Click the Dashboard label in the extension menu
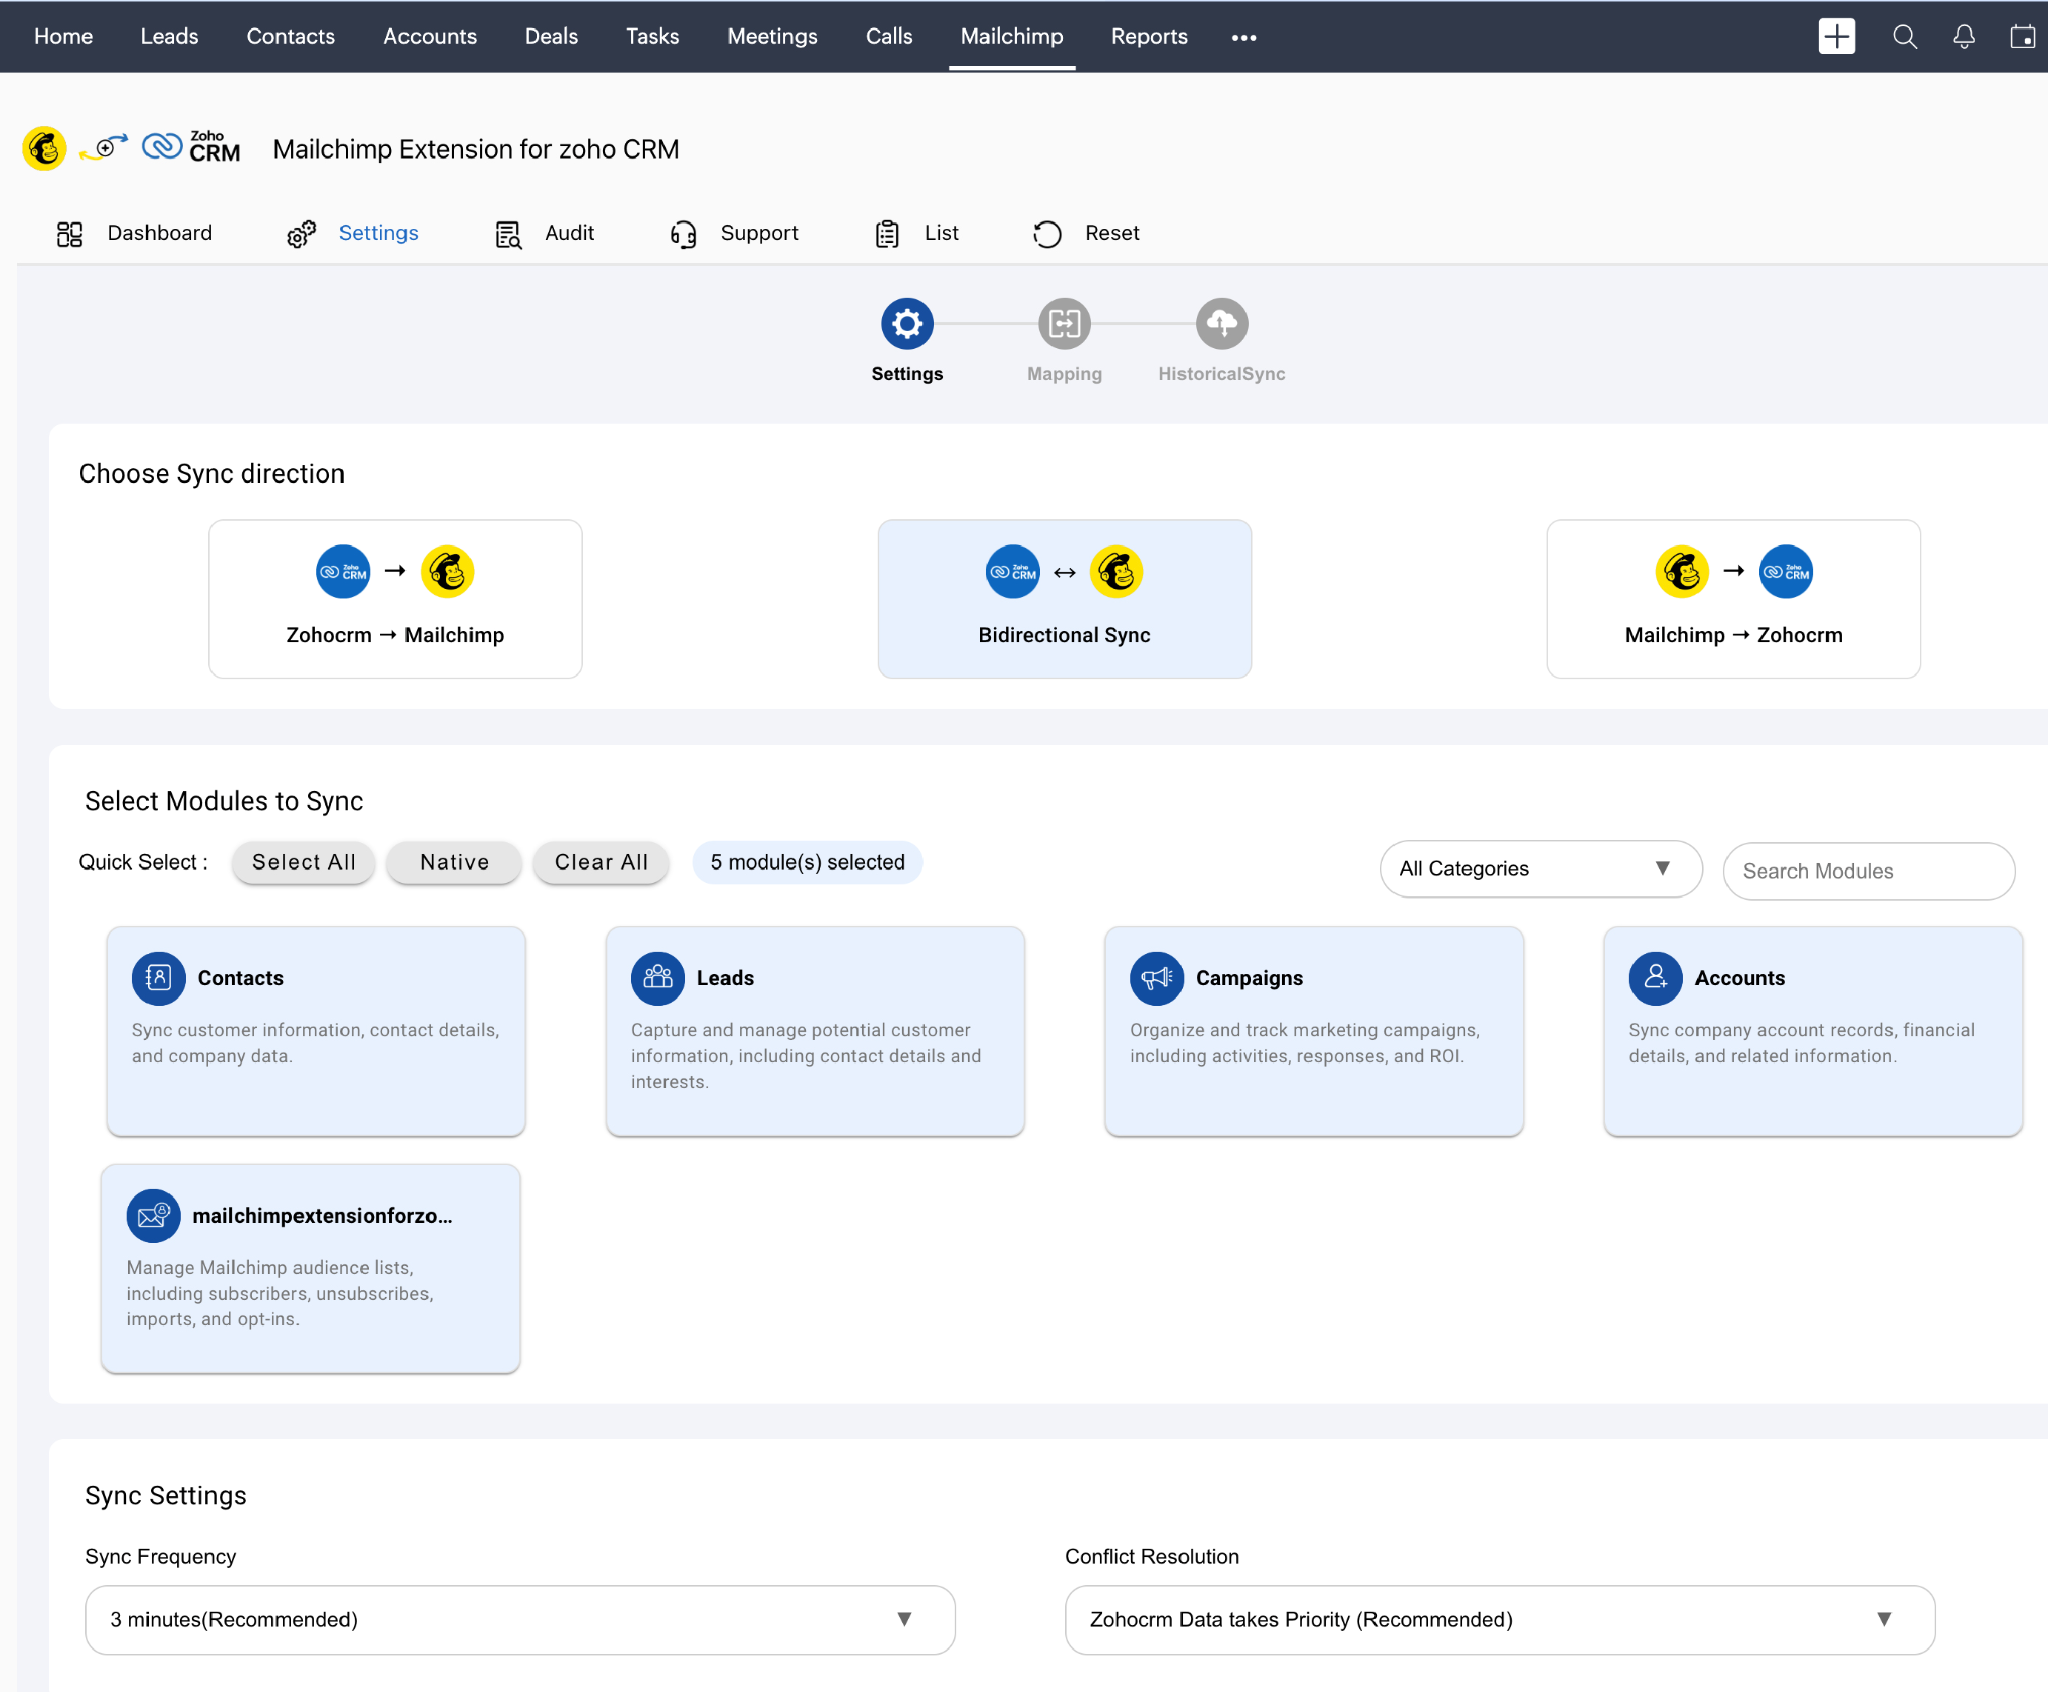This screenshot has height=1692, width=2048. [x=160, y=233]
